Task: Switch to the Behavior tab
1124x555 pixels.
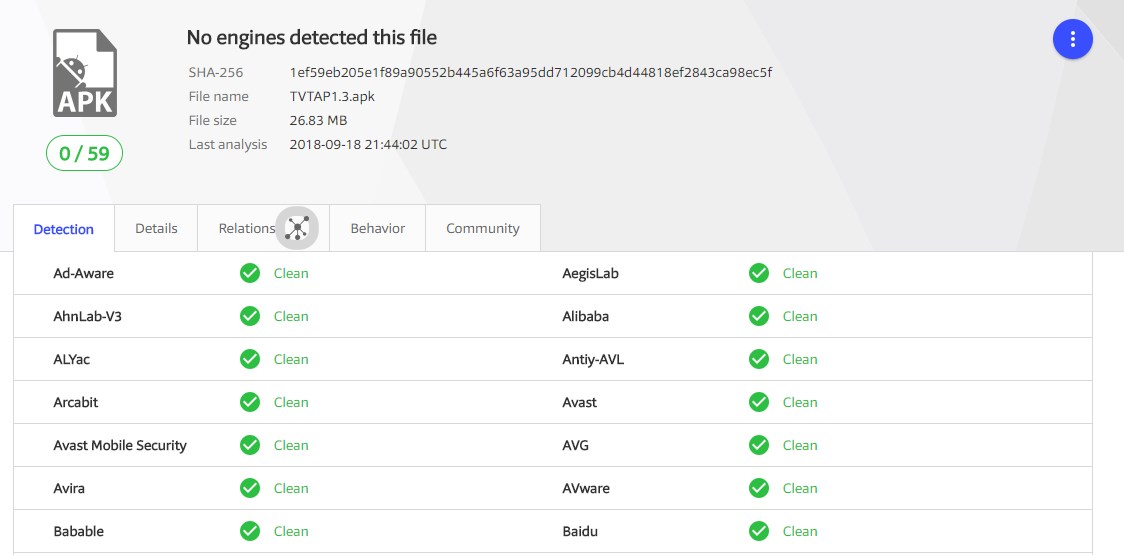Action: [377, 228]
